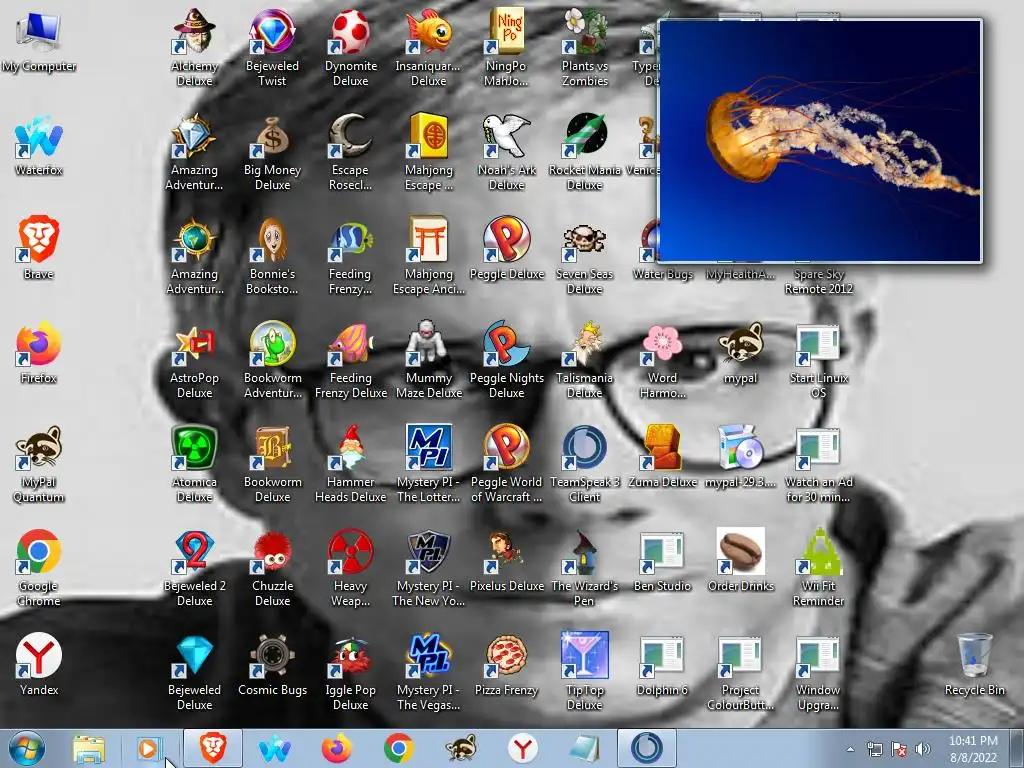
Task: Select the Google Chrome desktop shortcut
Action: click(x=39, y=568)
